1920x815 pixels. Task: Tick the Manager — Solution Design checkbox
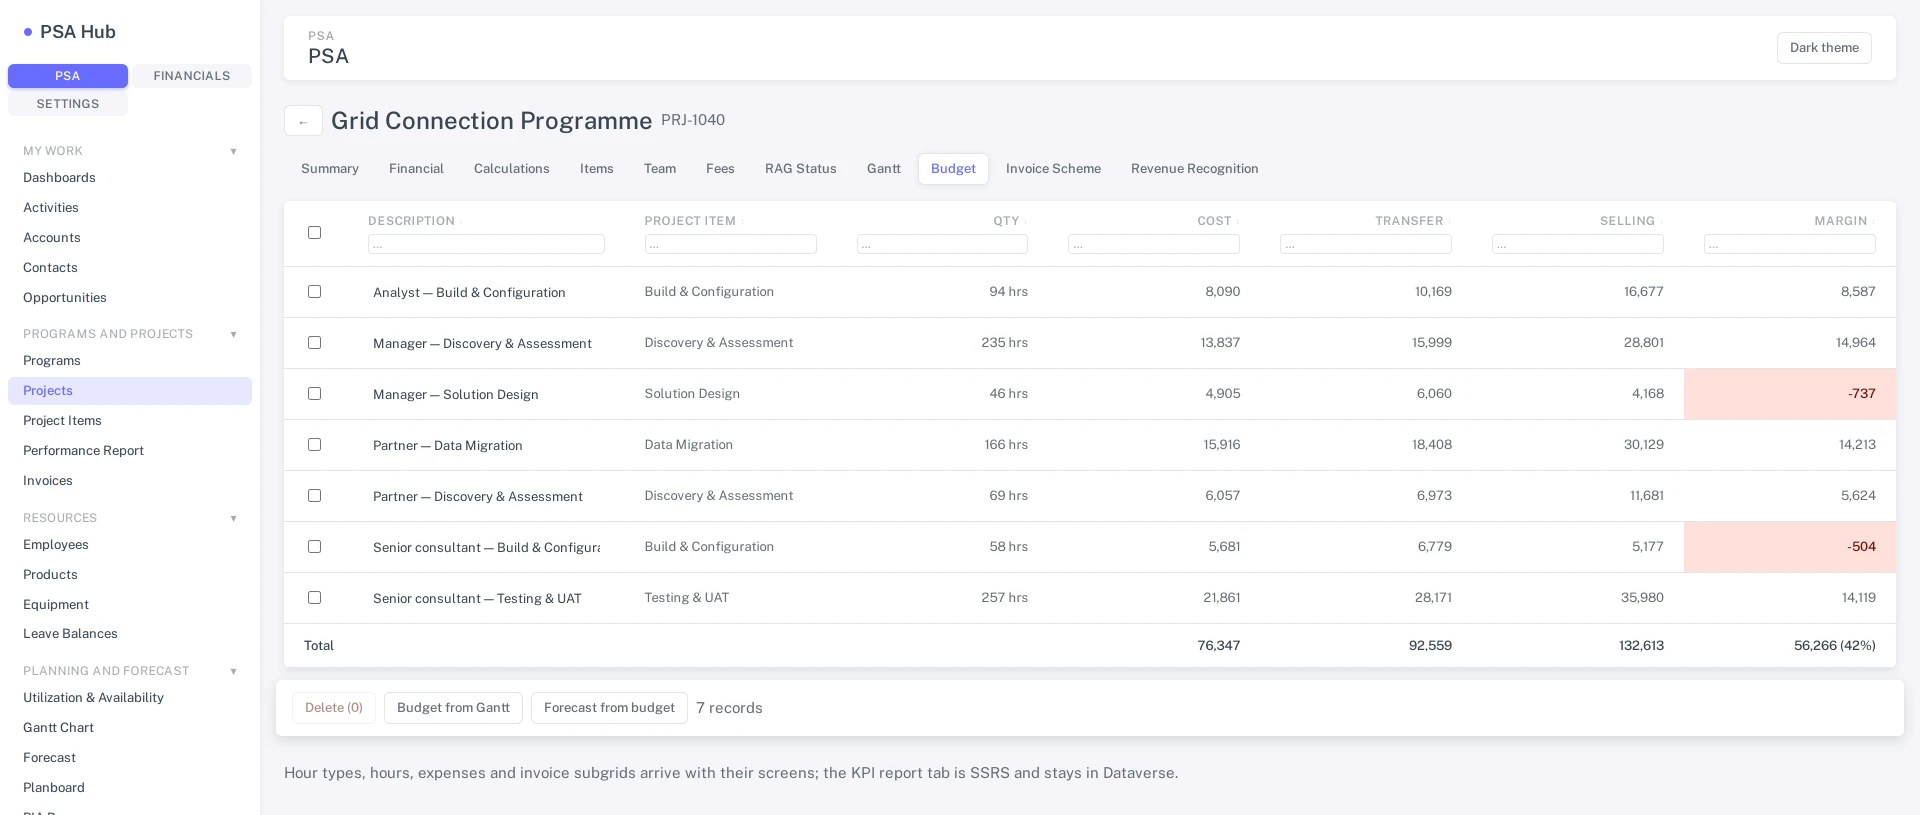point(314,394)
